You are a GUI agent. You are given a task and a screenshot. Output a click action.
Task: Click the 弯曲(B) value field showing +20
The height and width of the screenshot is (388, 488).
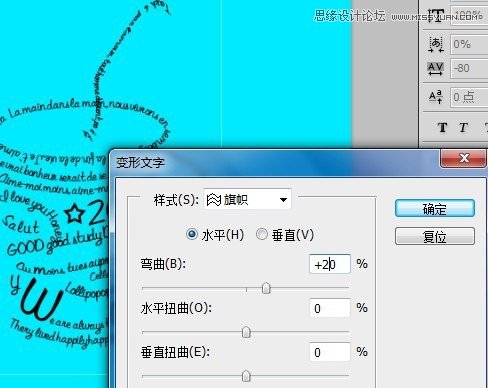330,264
